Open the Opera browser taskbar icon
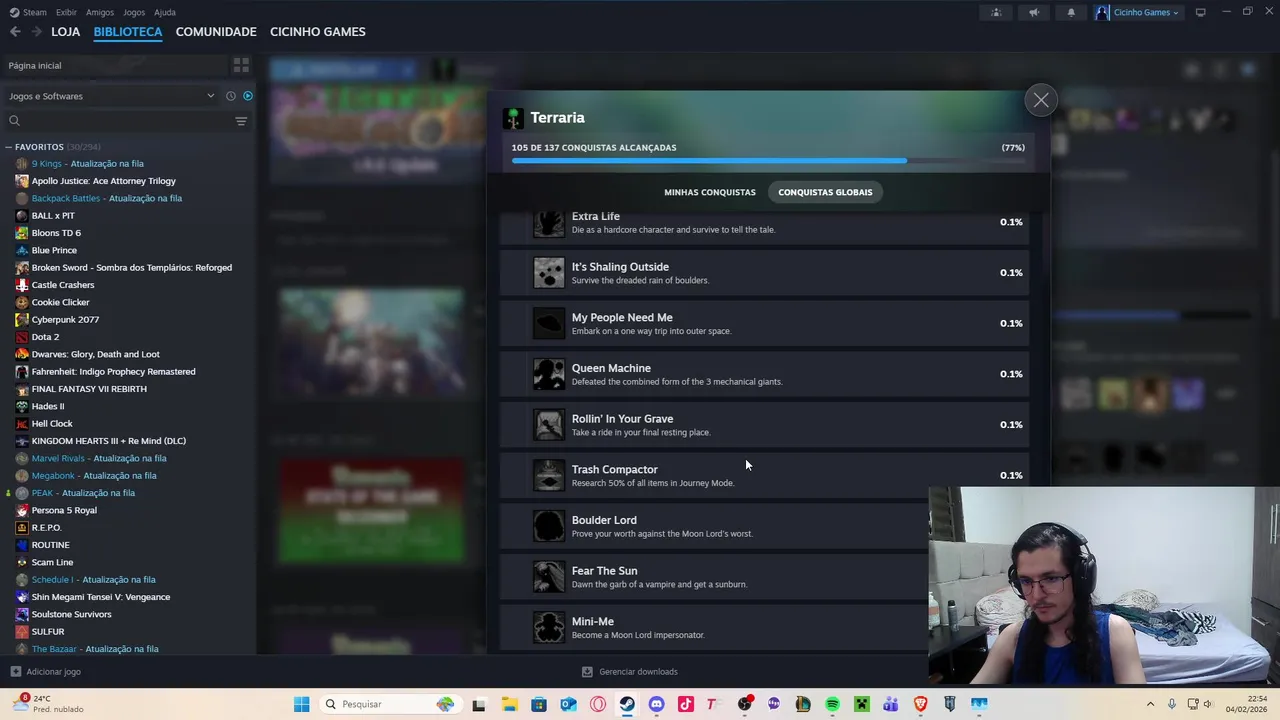Viewport: 1280px width, 720px height. (x=598, y=704)
